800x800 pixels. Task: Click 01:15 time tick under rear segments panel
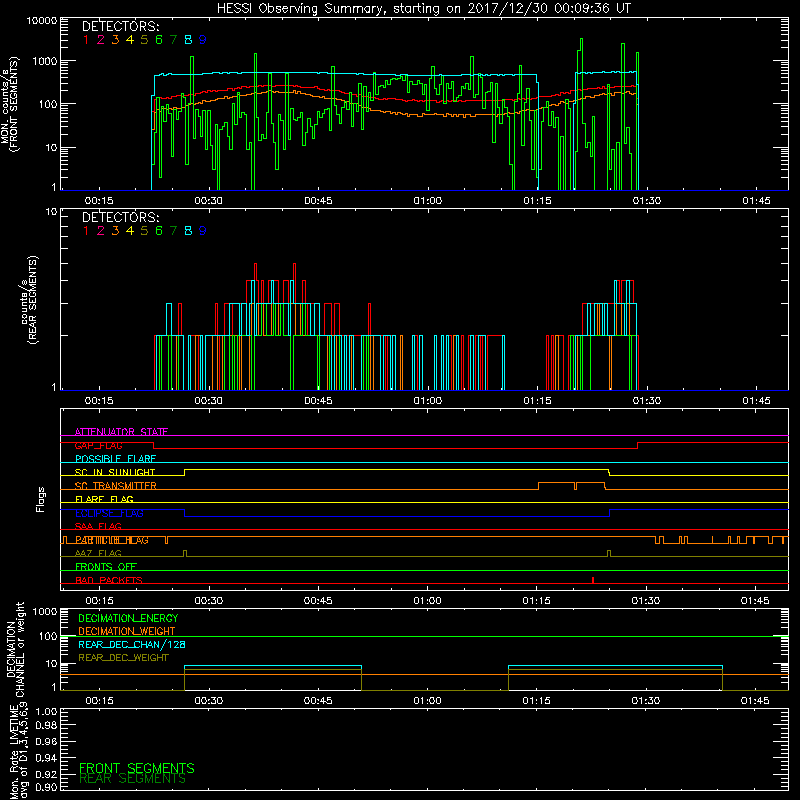(x=537, y=401)
